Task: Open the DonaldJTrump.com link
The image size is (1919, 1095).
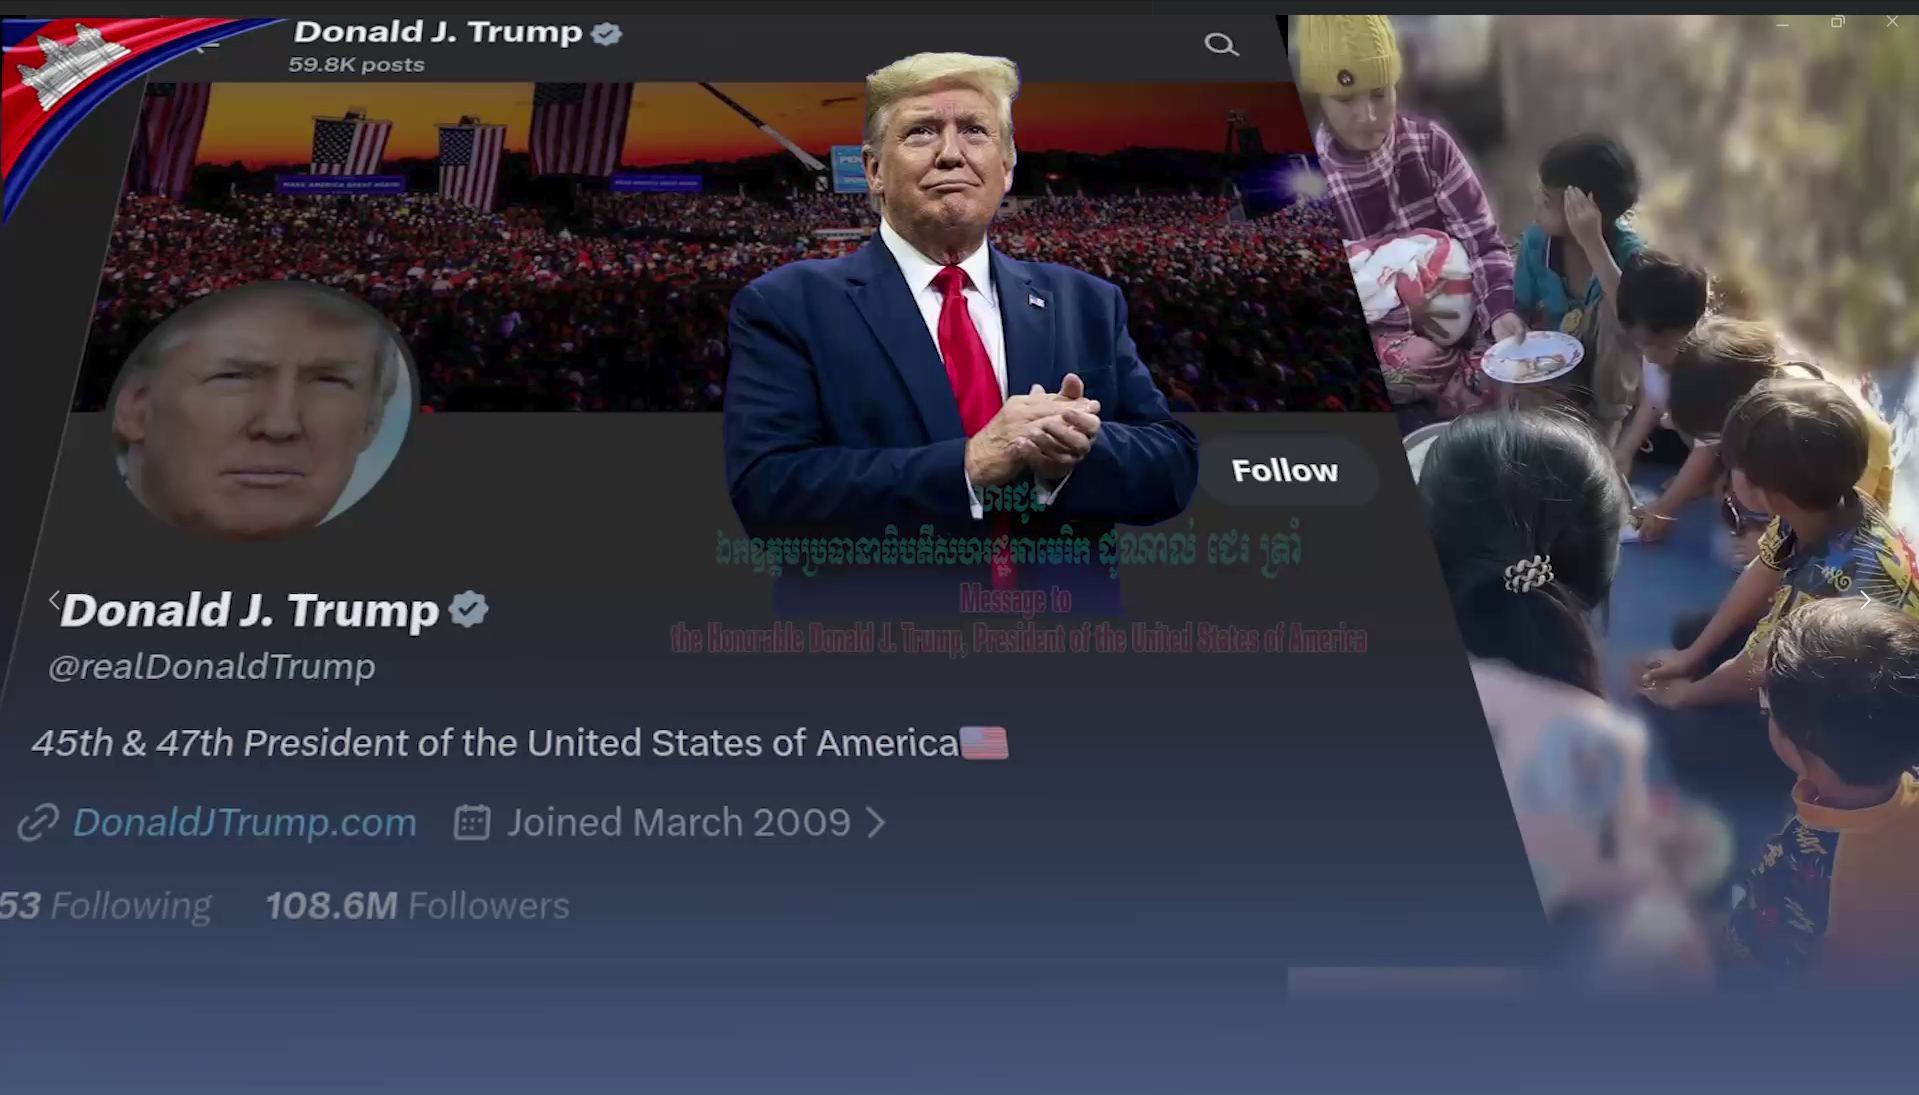Action: click(x=245, y=822)
